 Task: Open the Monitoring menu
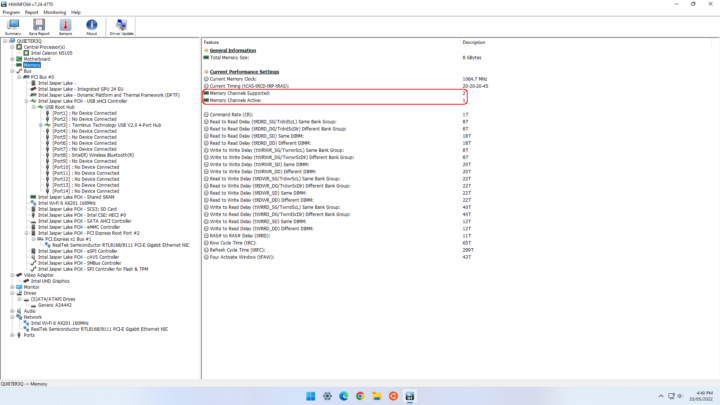(55, 12)
